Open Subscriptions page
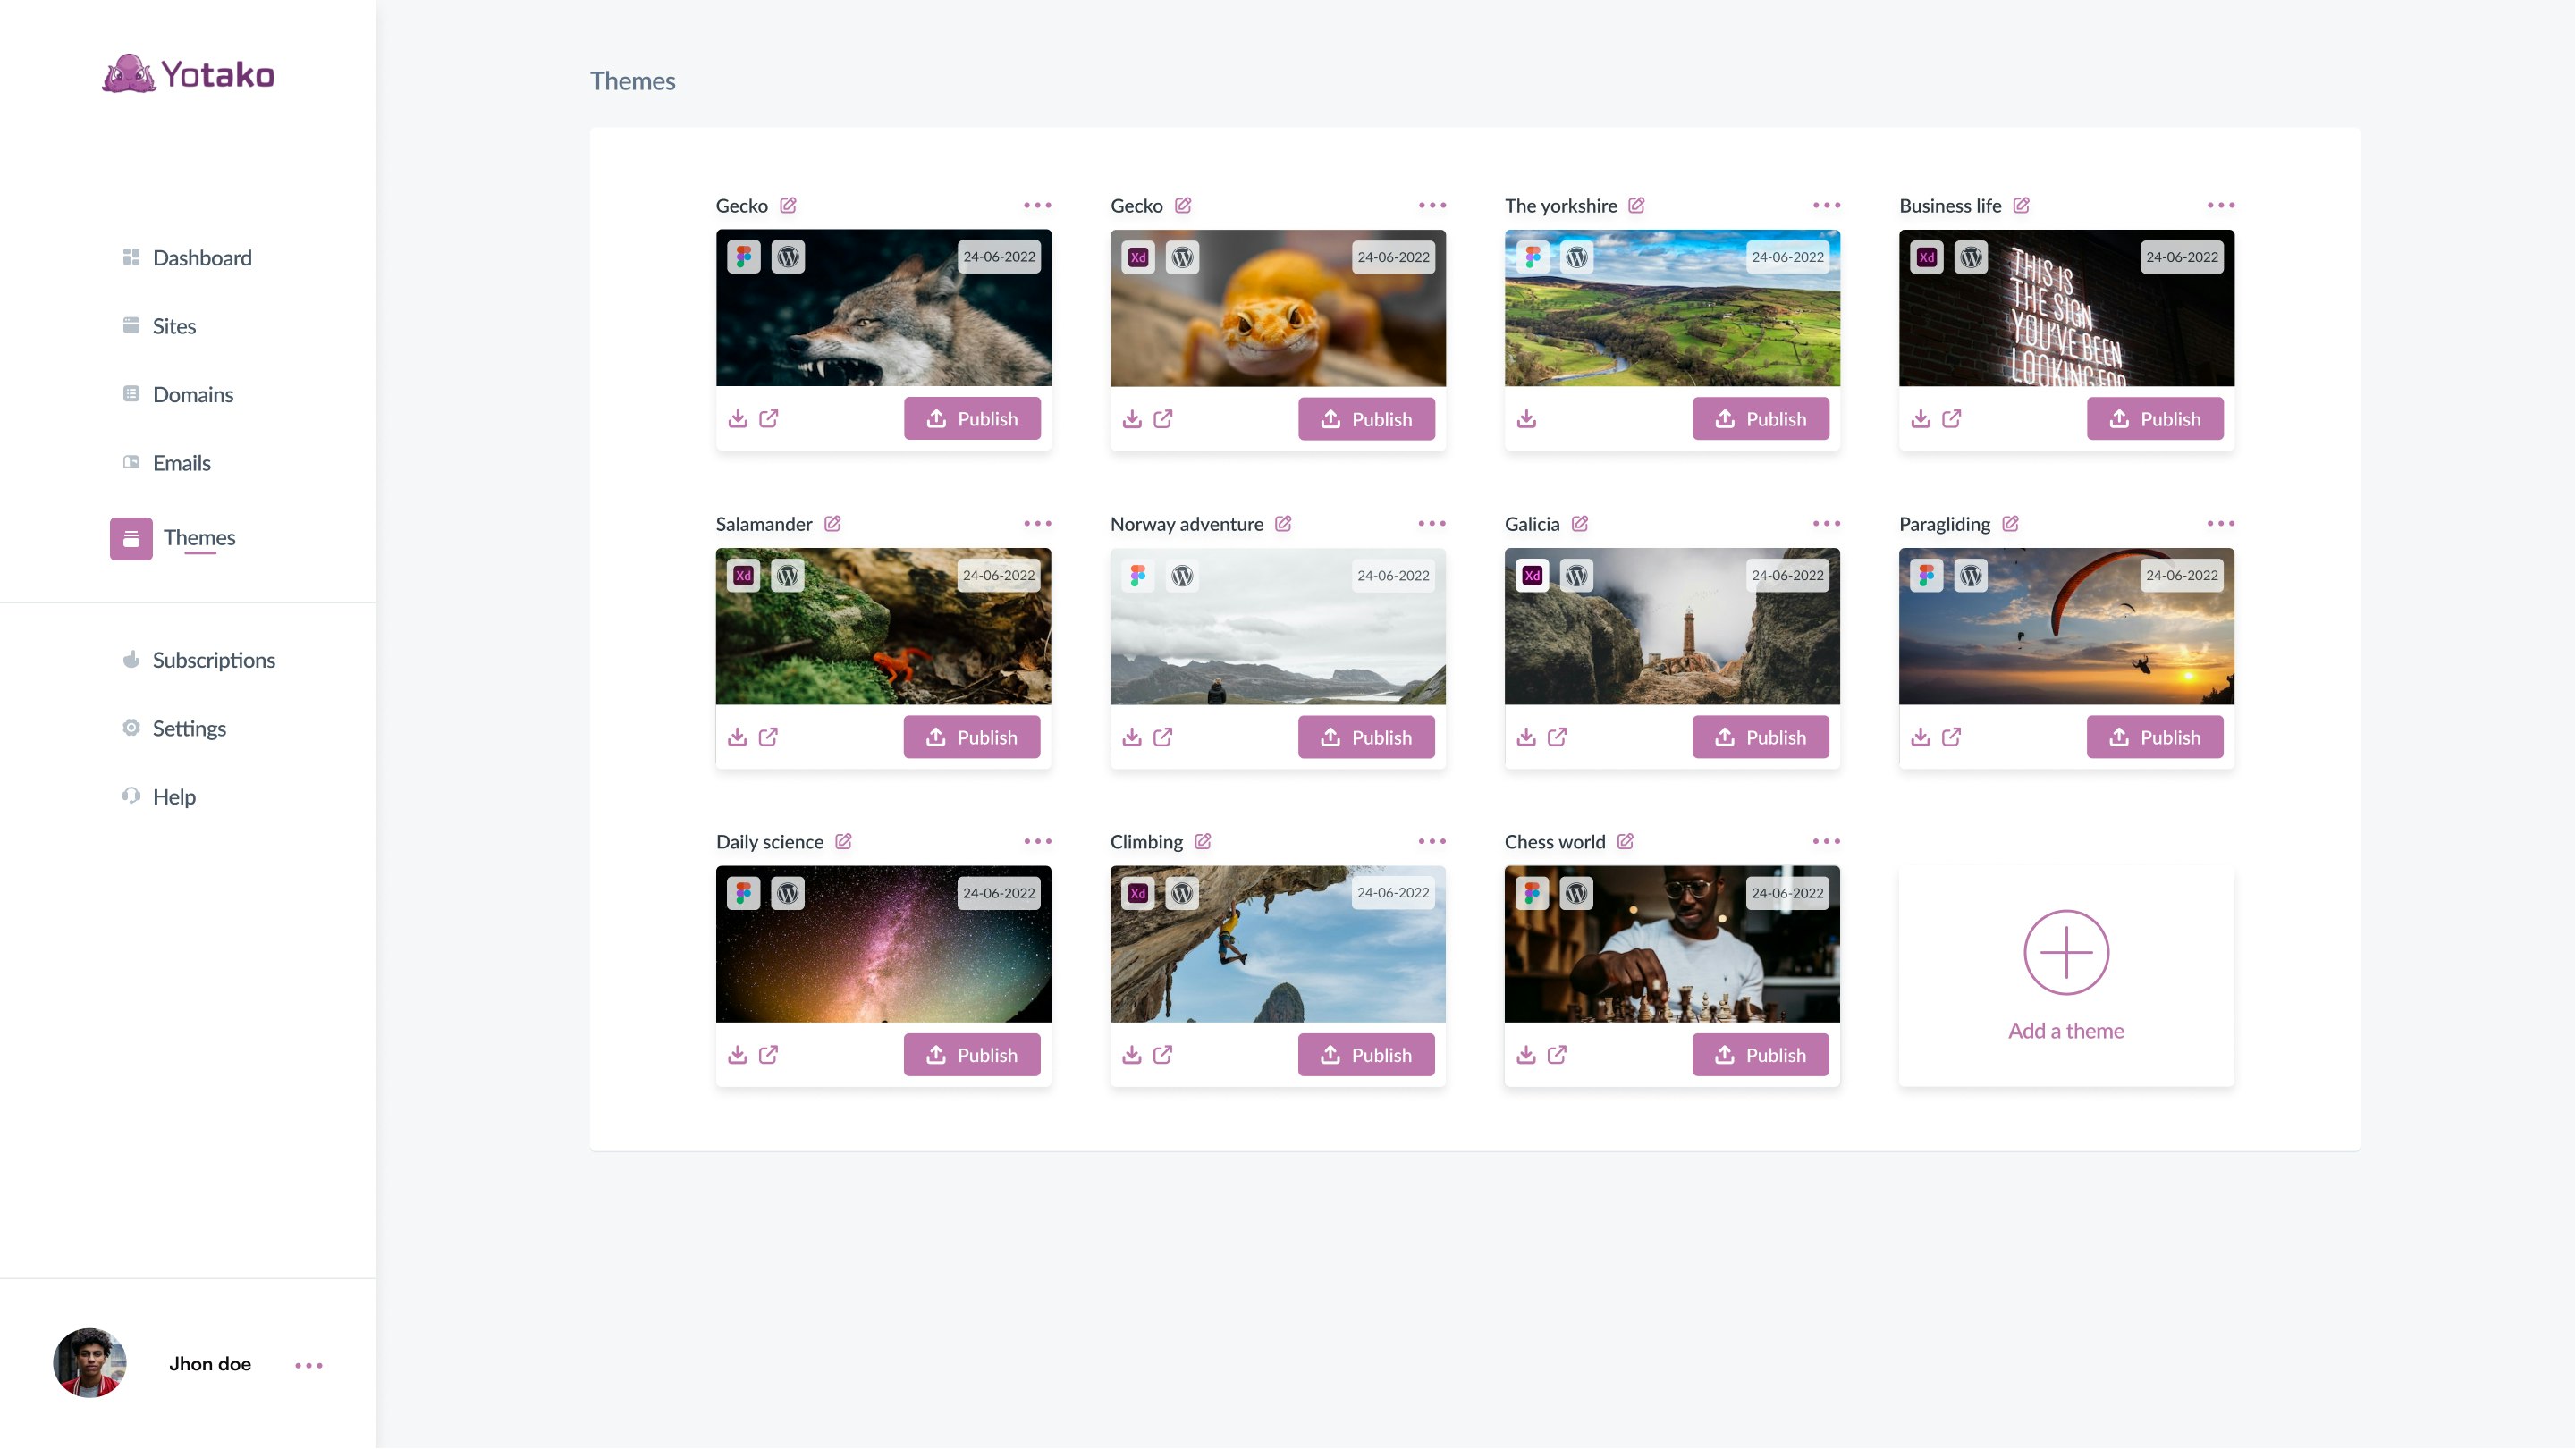The image size is (2576, 1449). 198,660
